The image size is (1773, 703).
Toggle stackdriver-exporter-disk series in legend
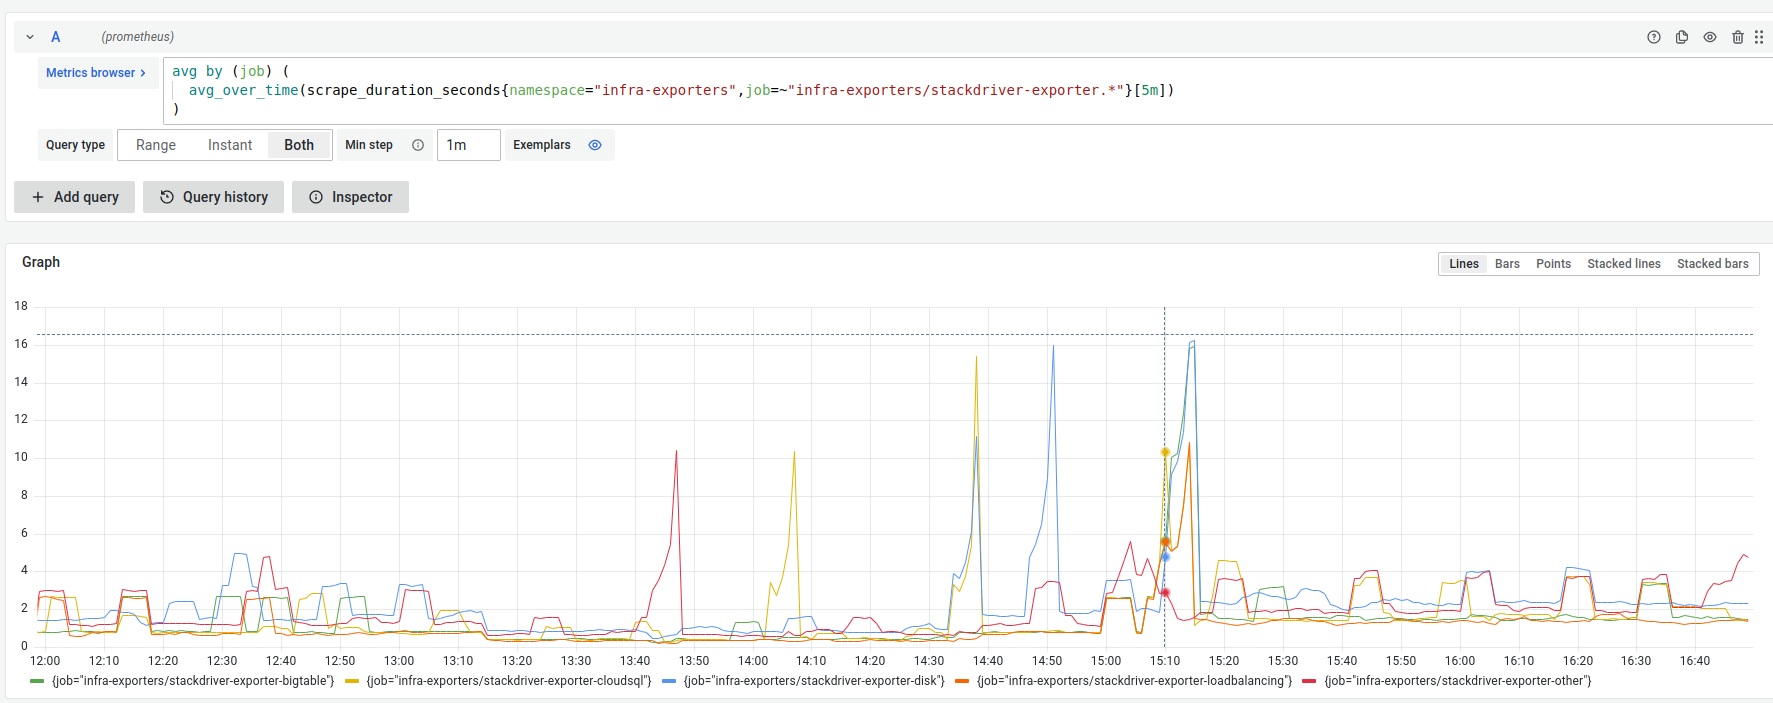pos(814,681)
